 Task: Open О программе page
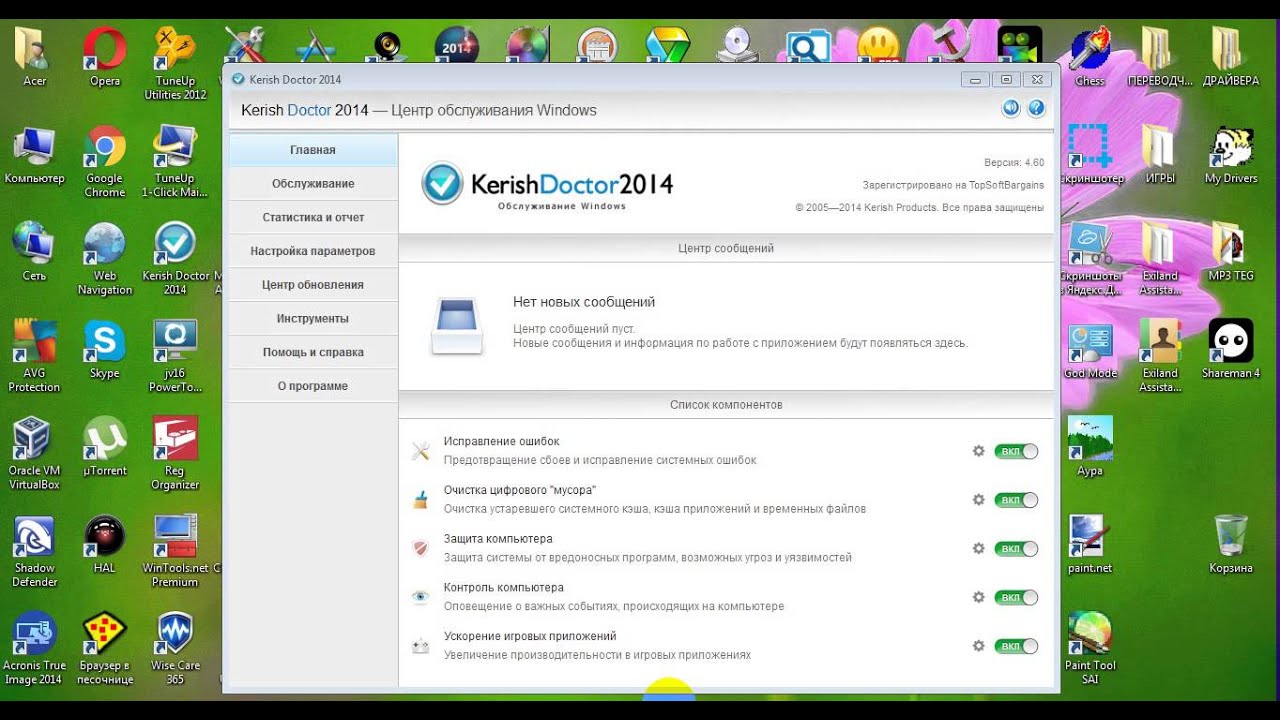[313, 386]
